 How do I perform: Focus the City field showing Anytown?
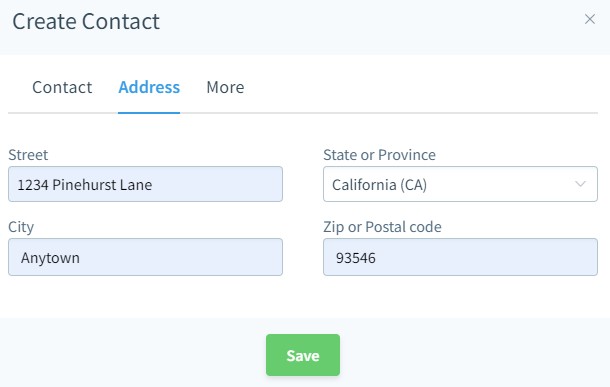145,257
